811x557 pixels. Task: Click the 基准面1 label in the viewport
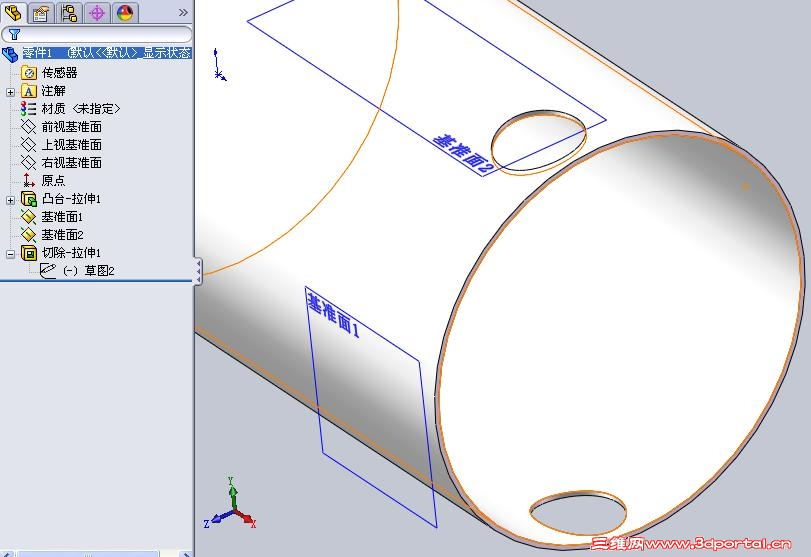[x=333, y=315]
